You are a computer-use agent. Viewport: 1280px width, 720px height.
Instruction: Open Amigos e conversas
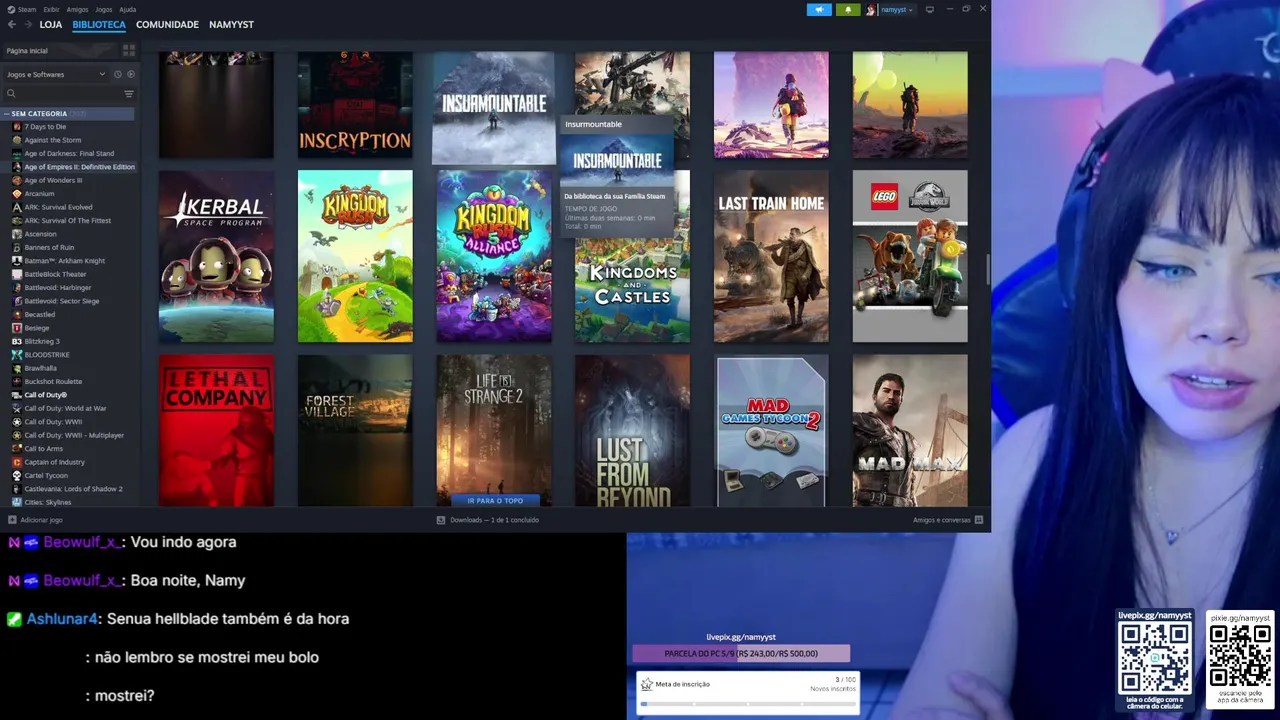click(x=942, y=520)
